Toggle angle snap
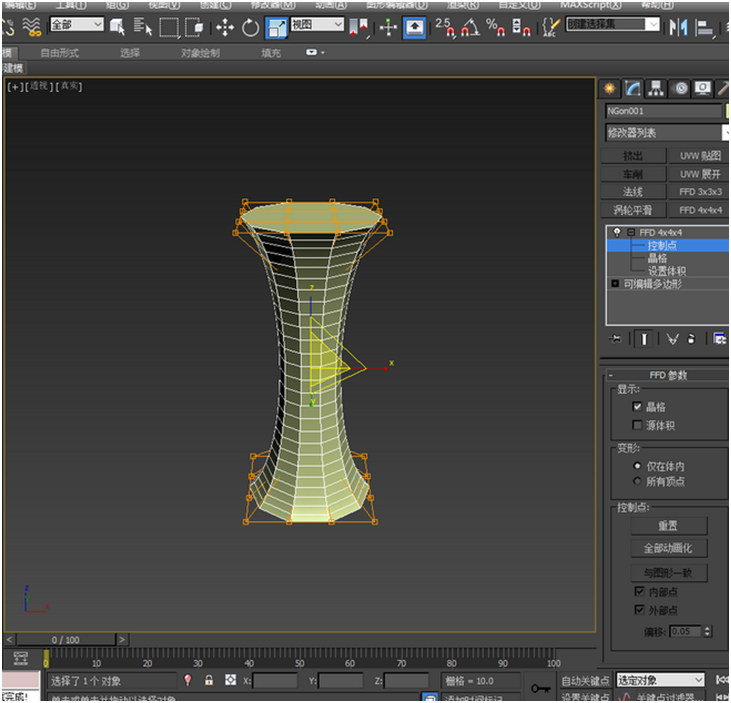The height and width of the screenshot is (703, 731). point(470,27)
